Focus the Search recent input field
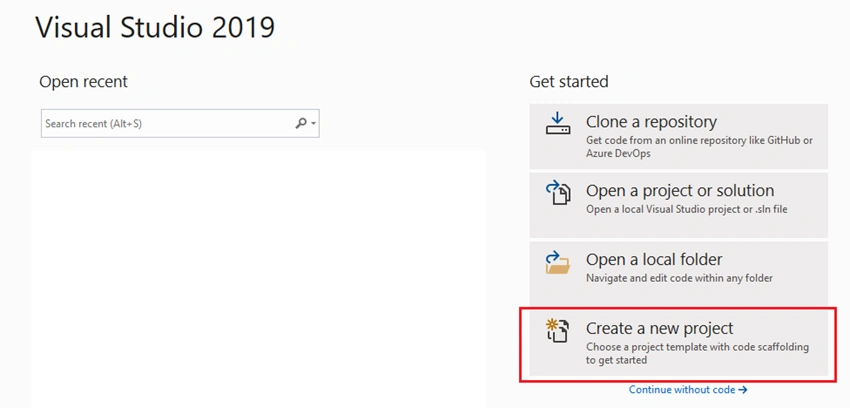The height and width of the screenshot is (408, 850). pos(180,124)
